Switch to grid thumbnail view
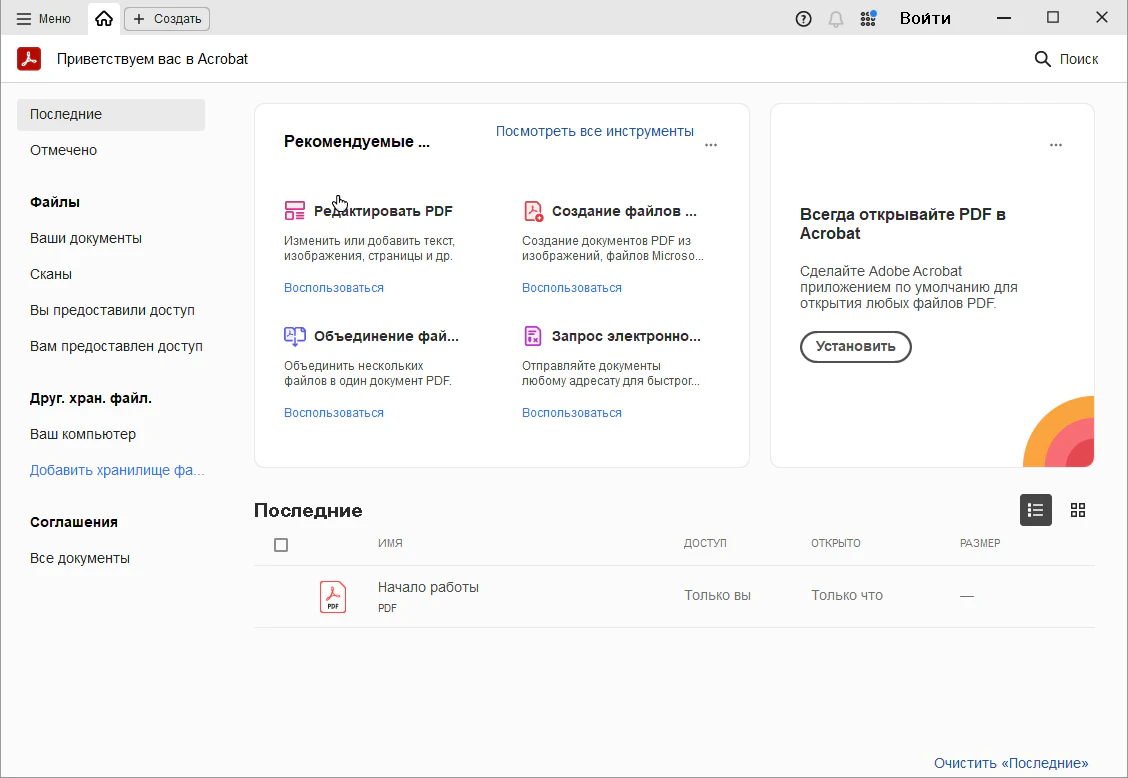This screenshot has height=778, width=1128. 1077,510
